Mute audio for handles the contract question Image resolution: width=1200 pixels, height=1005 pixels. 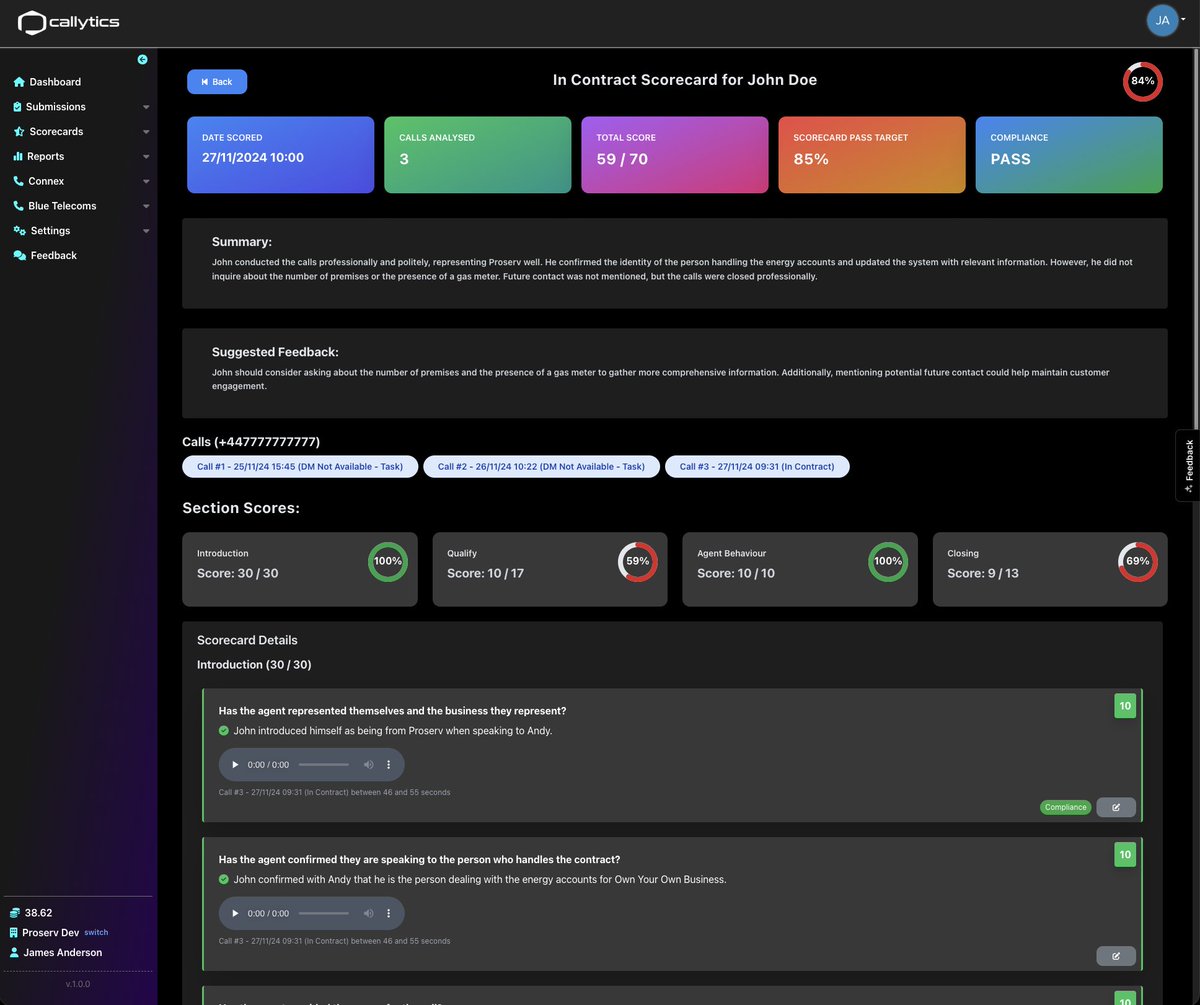(x=368, y=913)
